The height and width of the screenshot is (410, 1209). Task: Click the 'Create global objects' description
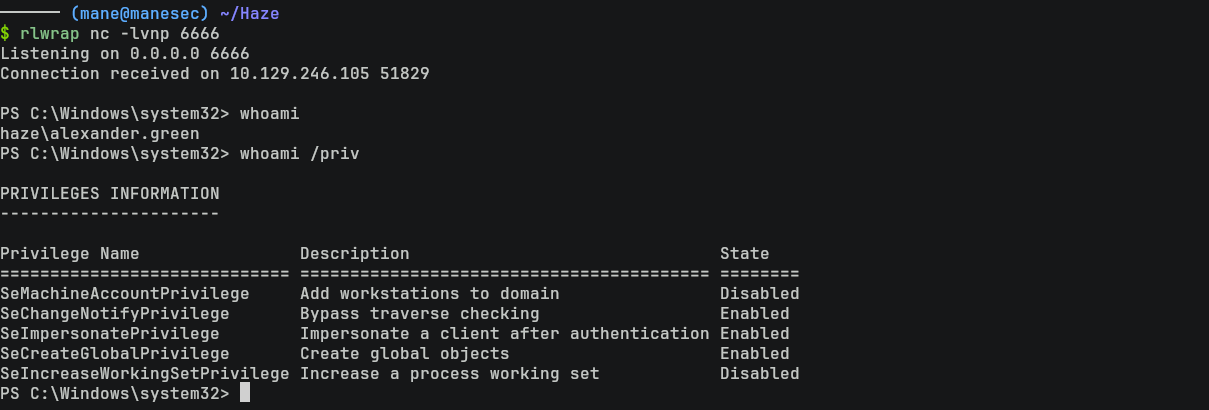tap(405, 354)
